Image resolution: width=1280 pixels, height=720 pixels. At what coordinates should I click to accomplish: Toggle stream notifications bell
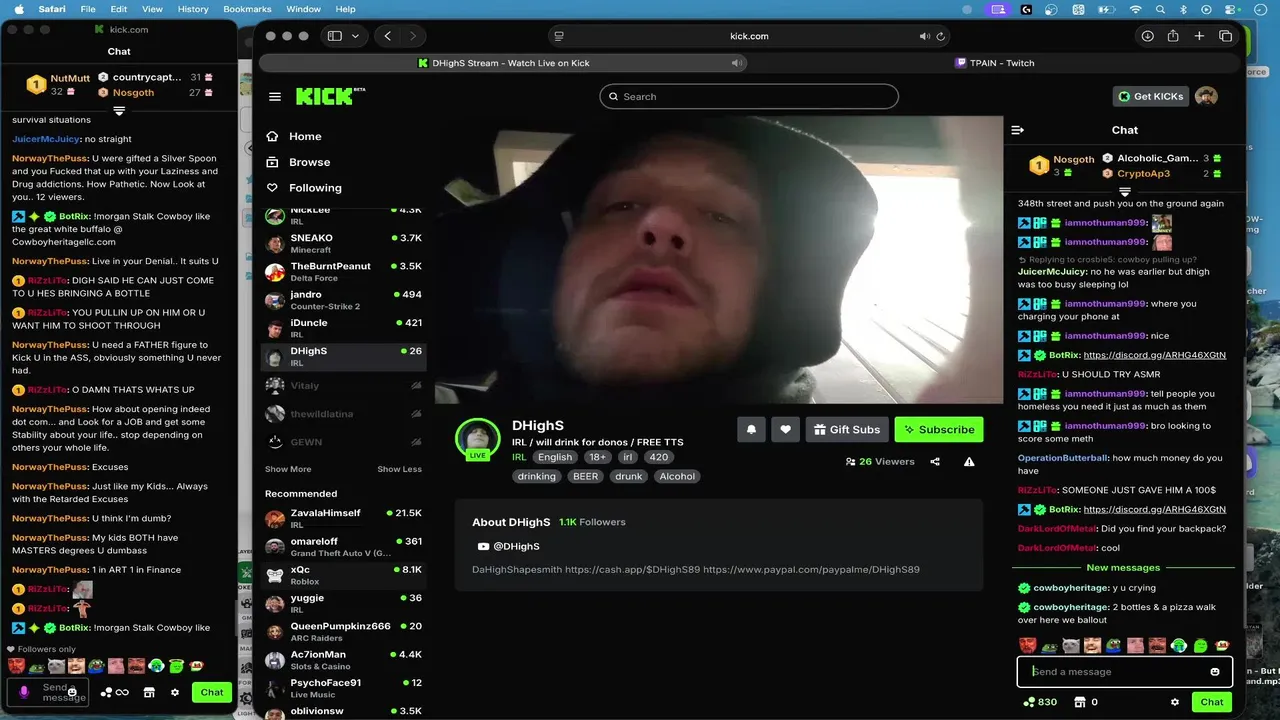[751, 430]
